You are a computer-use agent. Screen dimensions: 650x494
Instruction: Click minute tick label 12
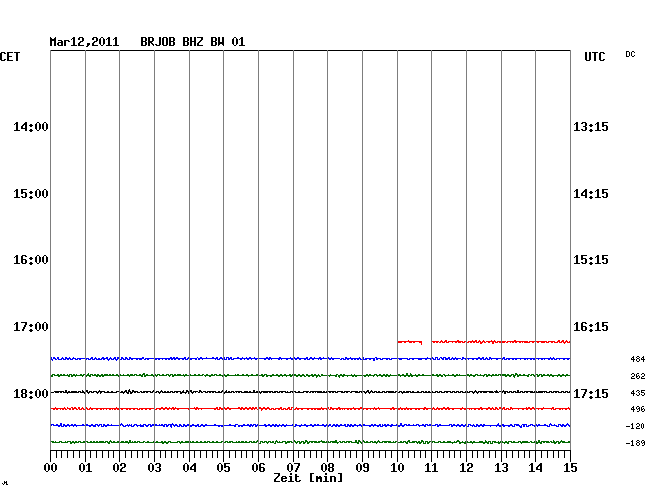466,468
